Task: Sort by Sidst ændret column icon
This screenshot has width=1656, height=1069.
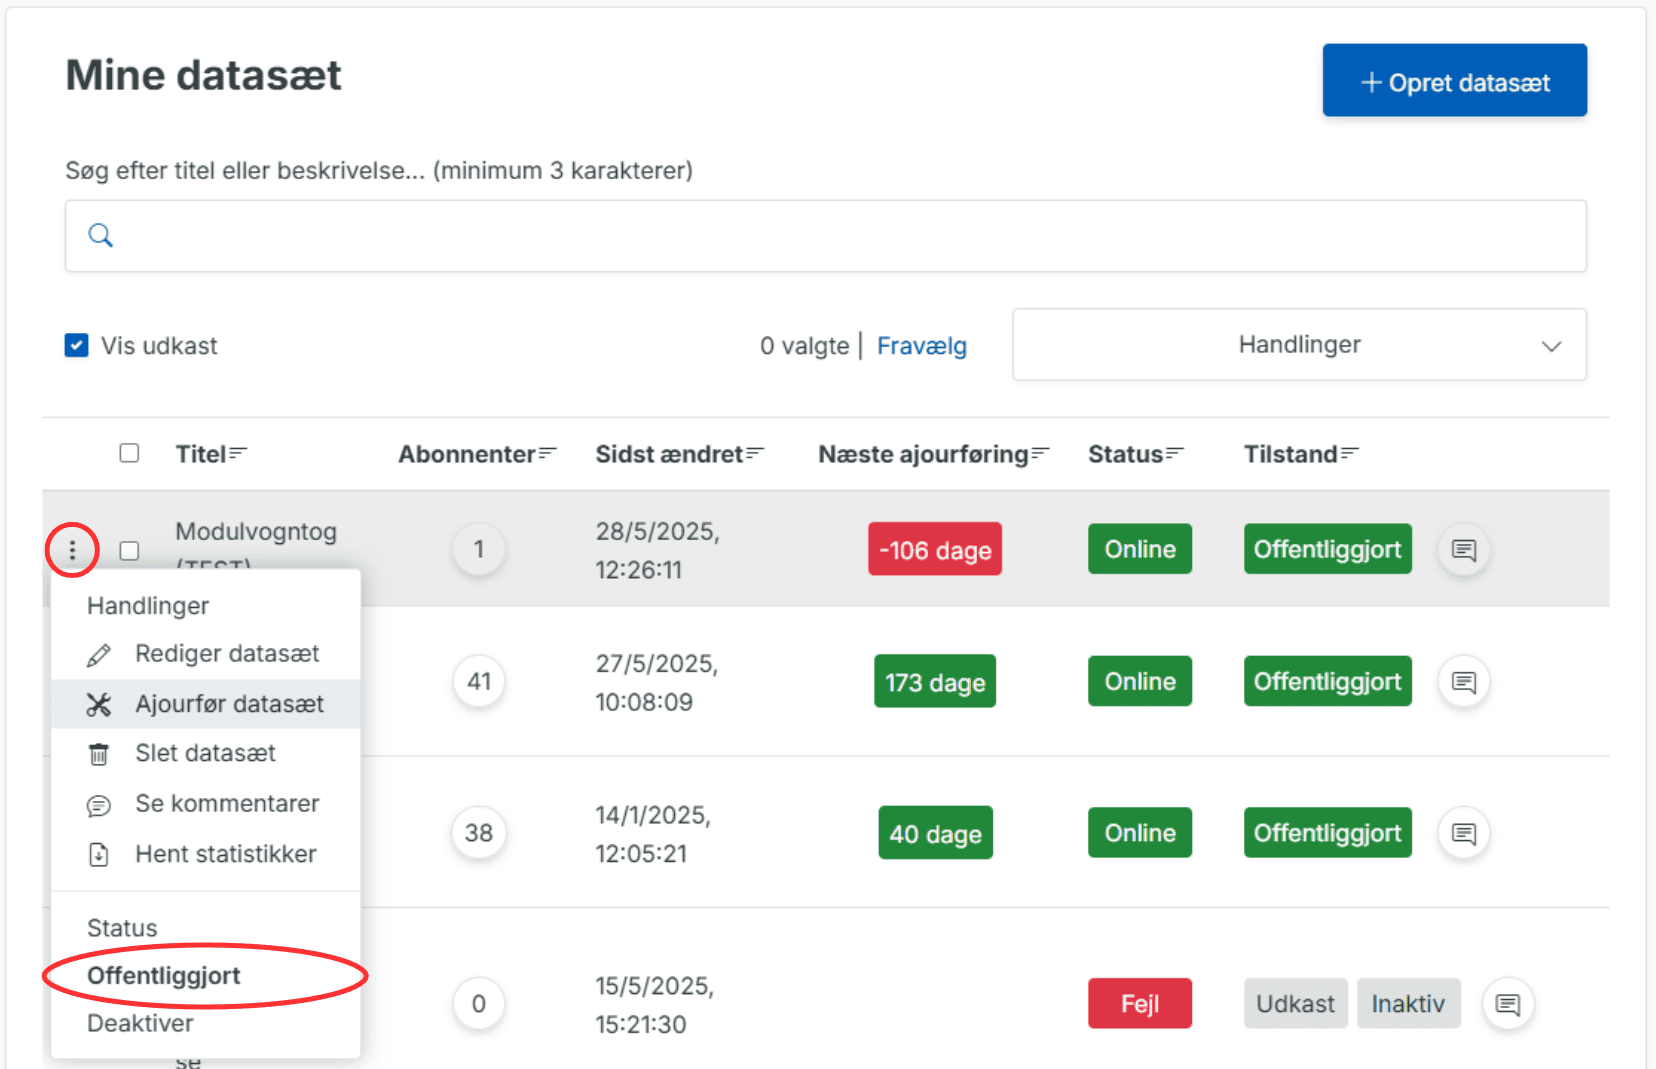Action: click(x=755, y=454)
